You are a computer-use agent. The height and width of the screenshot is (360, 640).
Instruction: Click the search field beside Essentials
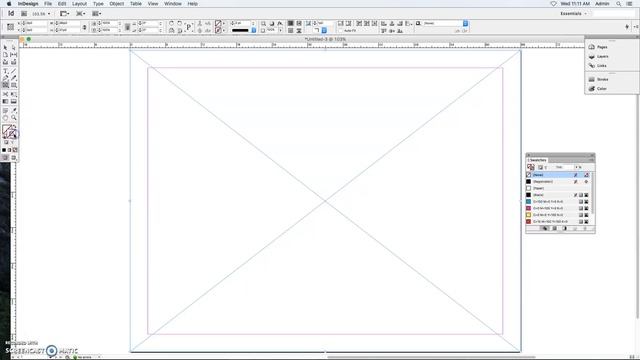(x=613, y=13)
